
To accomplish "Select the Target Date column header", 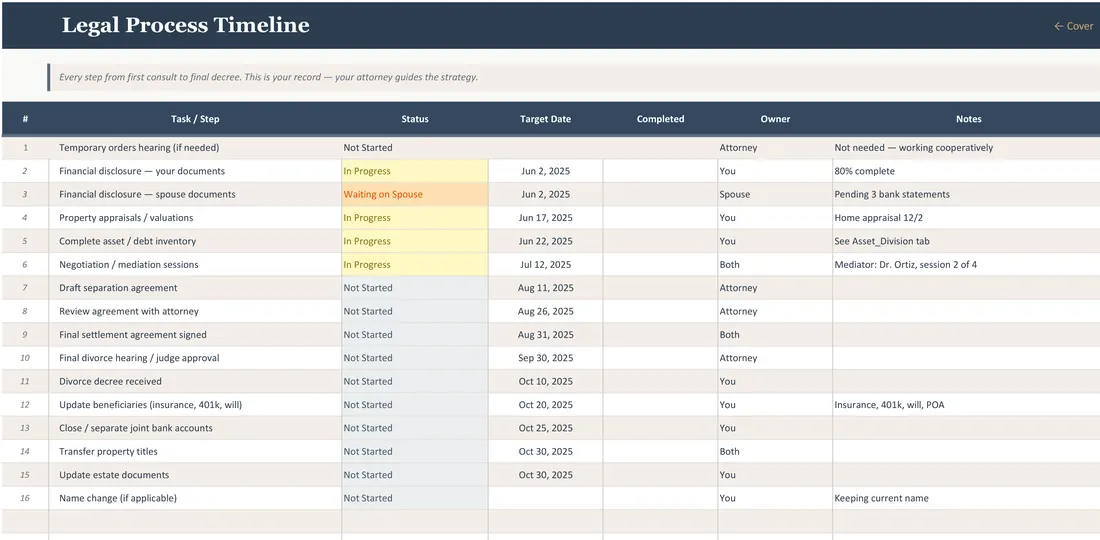I will click(545, 119).
